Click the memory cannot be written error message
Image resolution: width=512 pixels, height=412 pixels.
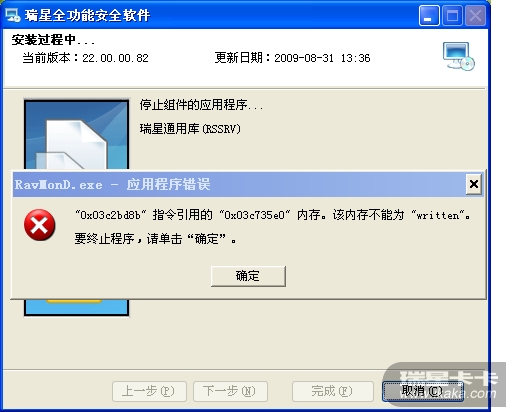pos(273,215)
